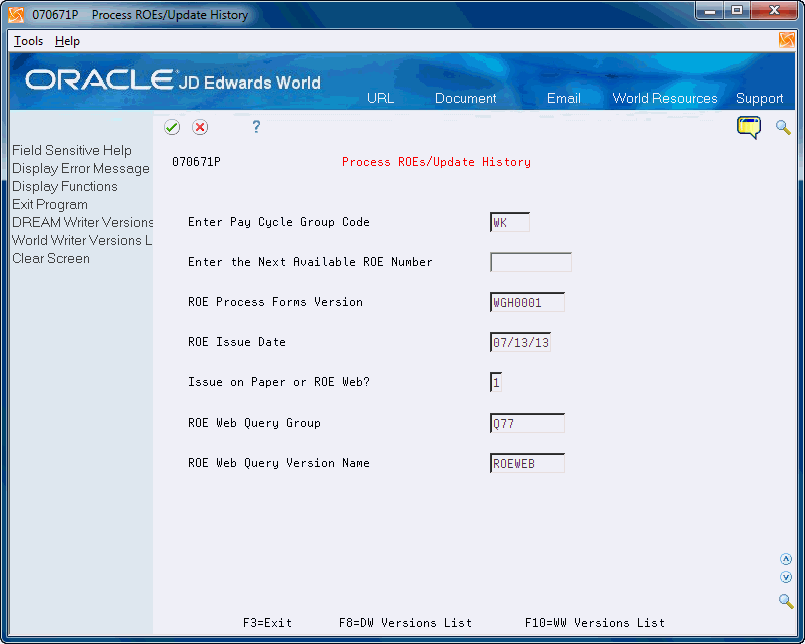Click the Issue on Paper or ROE Web? label

tap(279, 382)
